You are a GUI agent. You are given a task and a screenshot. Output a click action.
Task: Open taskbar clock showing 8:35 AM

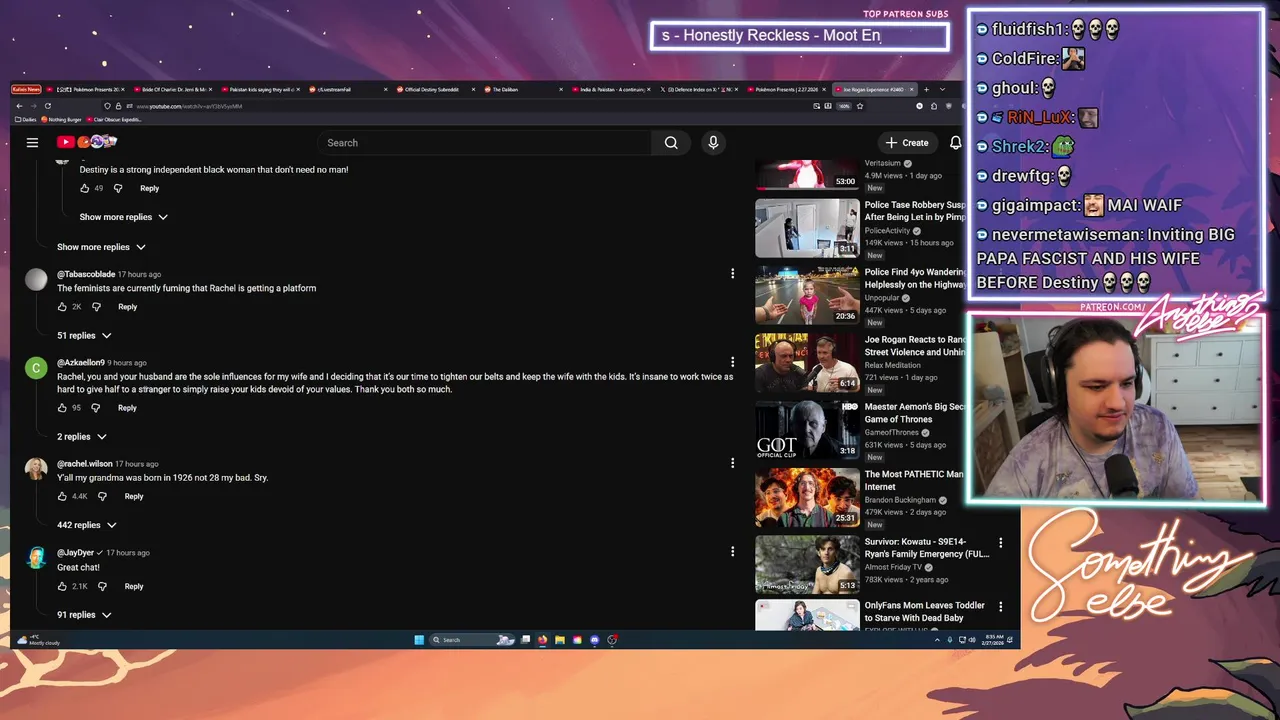coord(995,640)
